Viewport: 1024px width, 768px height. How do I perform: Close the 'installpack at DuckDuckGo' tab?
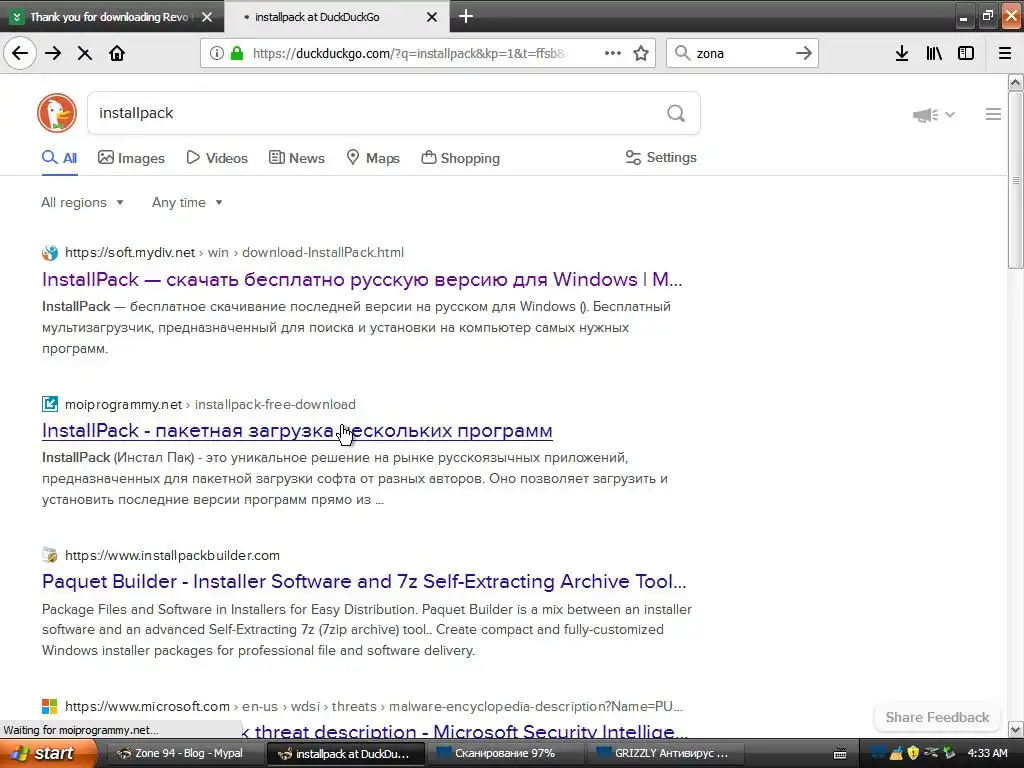pyautogui.click(x=432, y=17)
